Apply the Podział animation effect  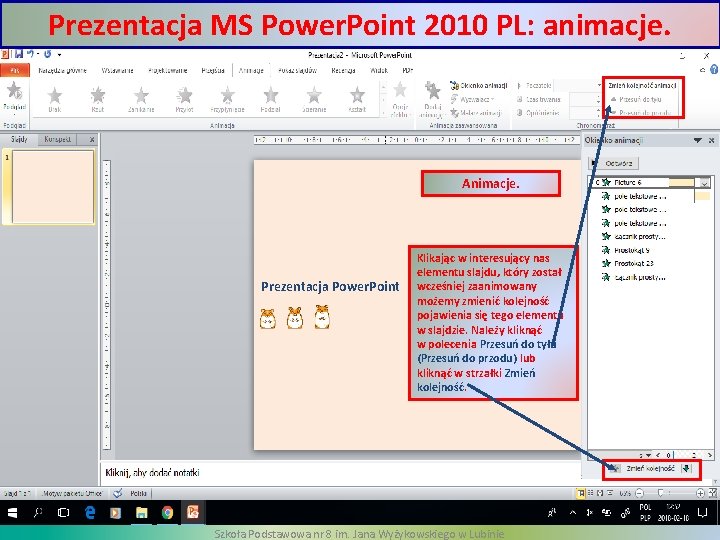click(270, 99)
